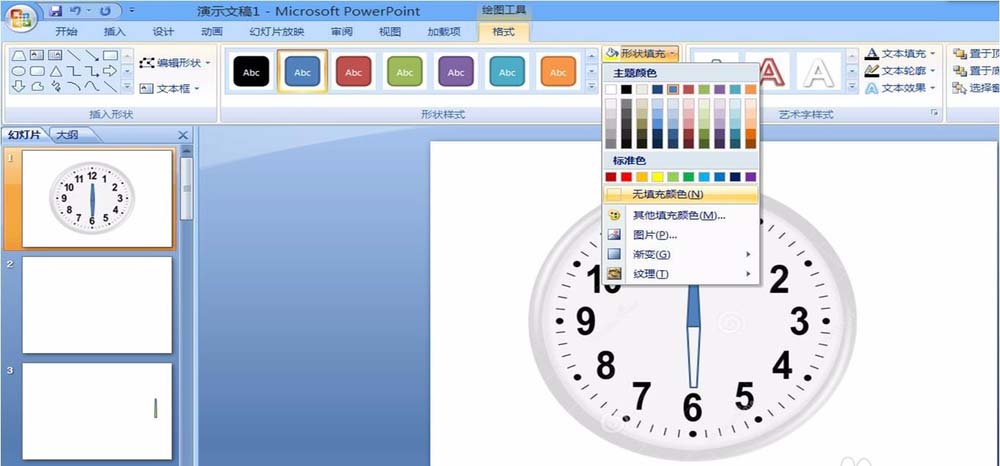Screen dimensions: 1000x466
Task: Click the send to back icon
Action: coord(959,71)
